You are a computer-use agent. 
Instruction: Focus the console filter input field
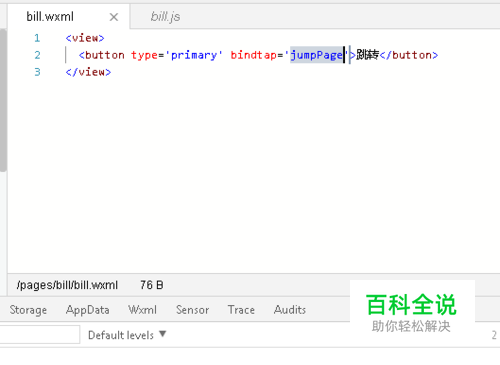coord(40,334)
